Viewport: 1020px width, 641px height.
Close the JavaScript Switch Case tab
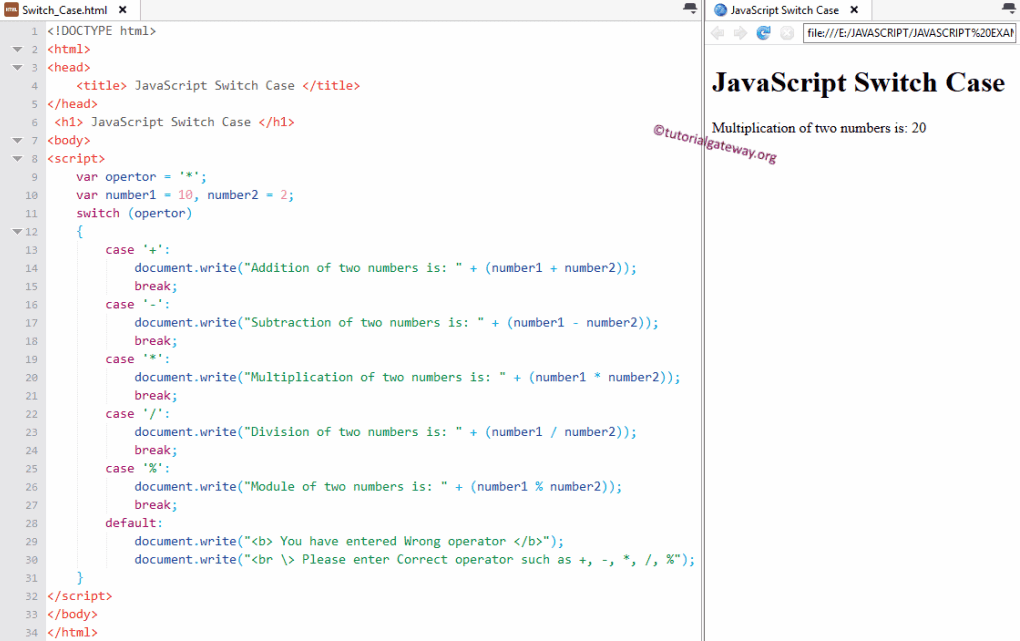[x=854, y=9]
